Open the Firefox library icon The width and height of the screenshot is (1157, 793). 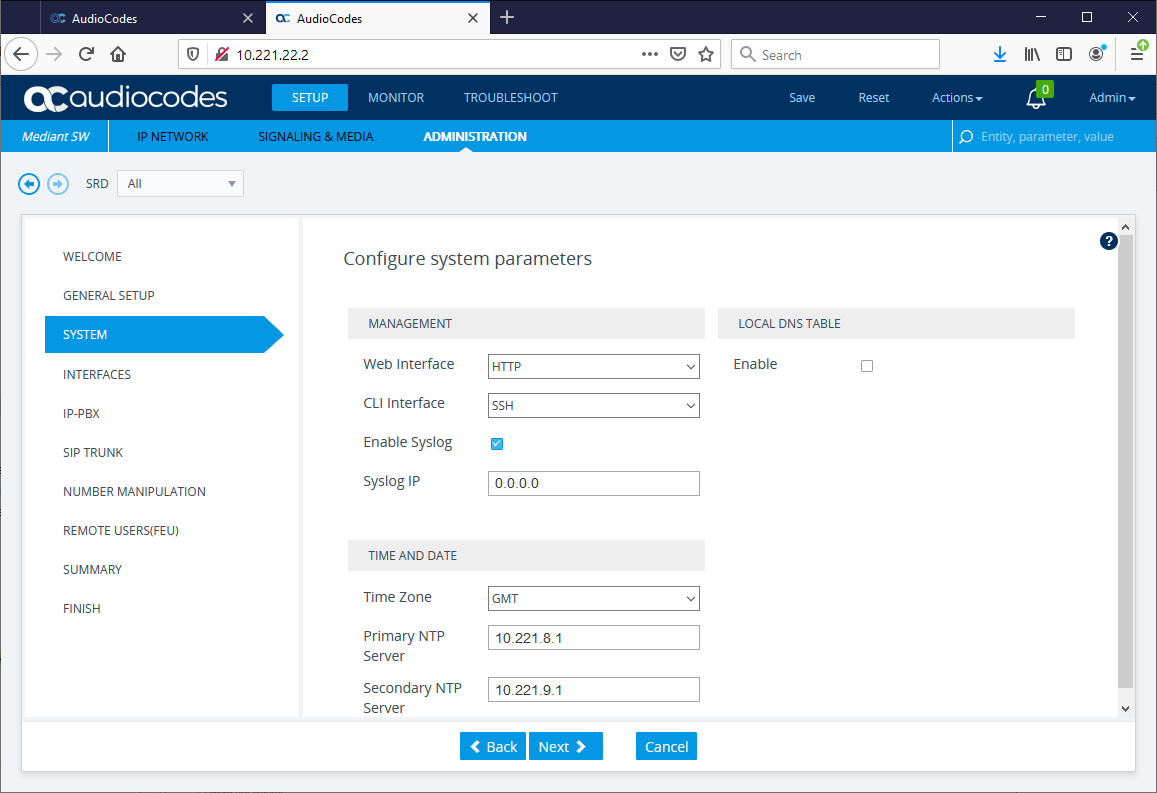click(1032, 55)
